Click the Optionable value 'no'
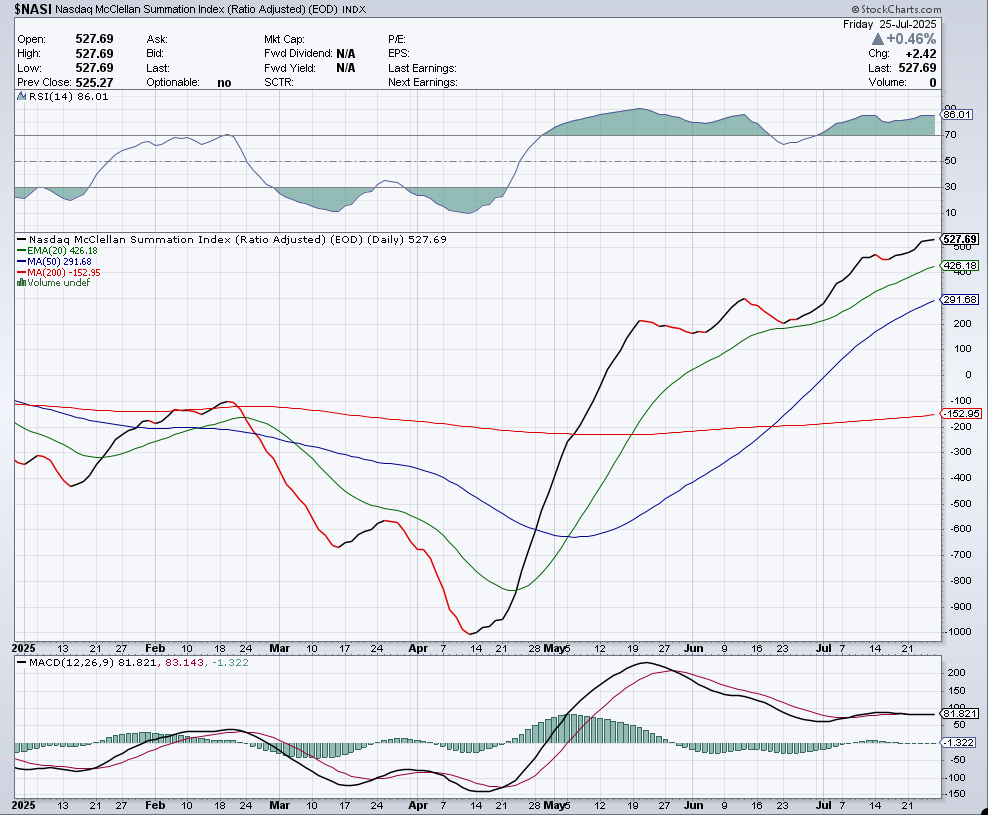The height and width of the screenshot is (815, 988). point(224,83)
